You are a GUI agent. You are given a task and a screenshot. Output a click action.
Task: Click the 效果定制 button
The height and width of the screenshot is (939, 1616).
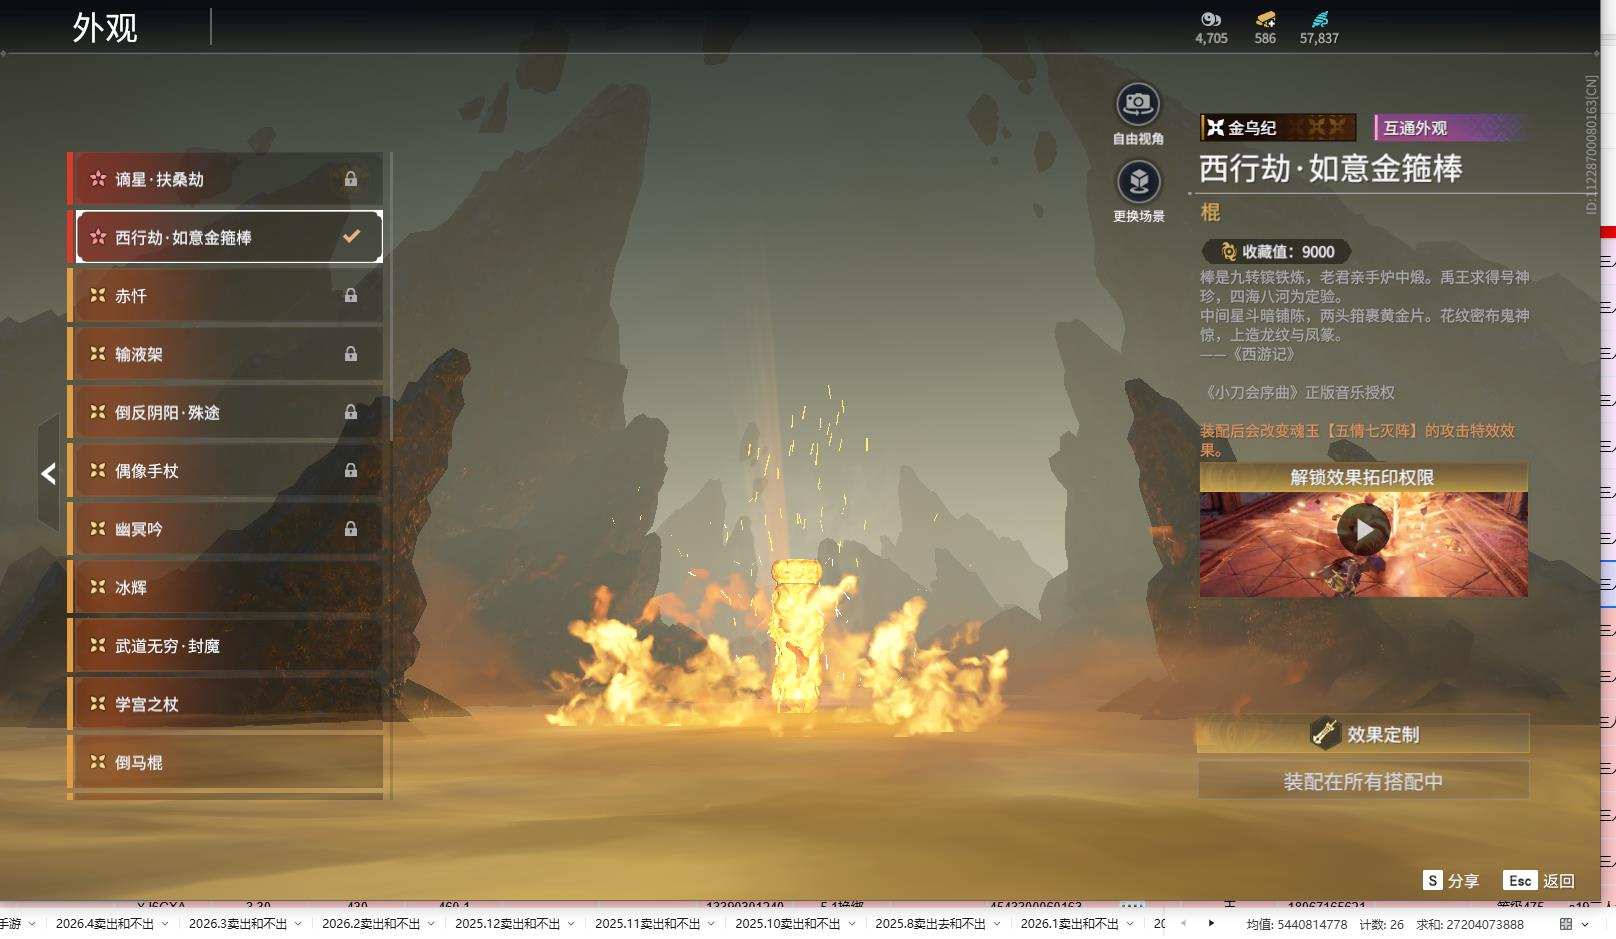click(x=1363, y=734)
